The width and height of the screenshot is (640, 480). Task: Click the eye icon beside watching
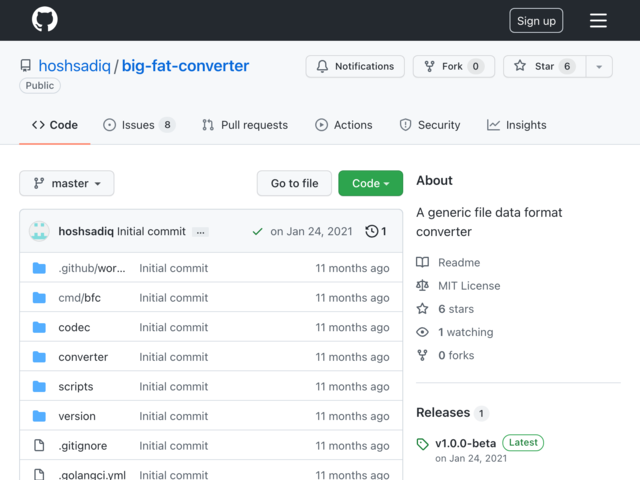coord(422,332)
